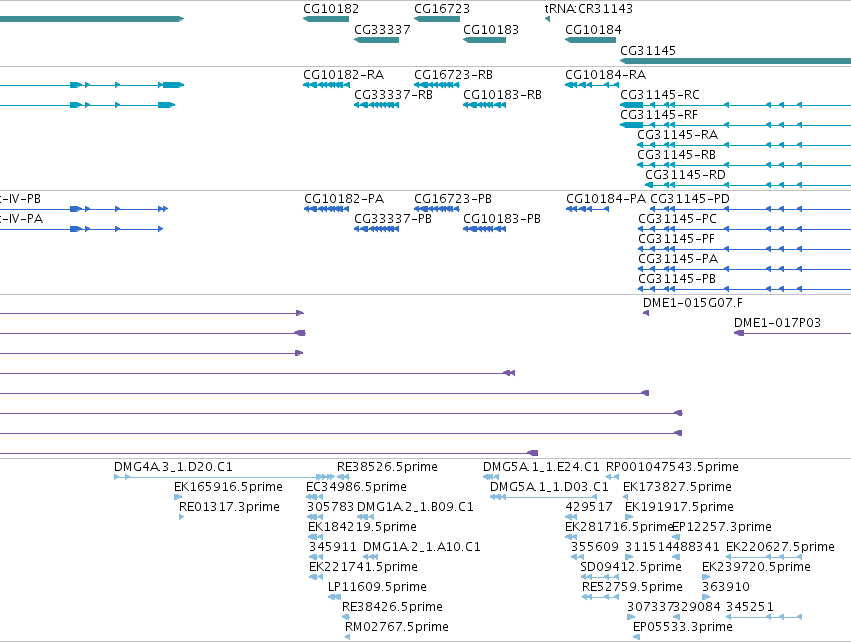
Task: Click the 345251 EST label
Action: 750,607
